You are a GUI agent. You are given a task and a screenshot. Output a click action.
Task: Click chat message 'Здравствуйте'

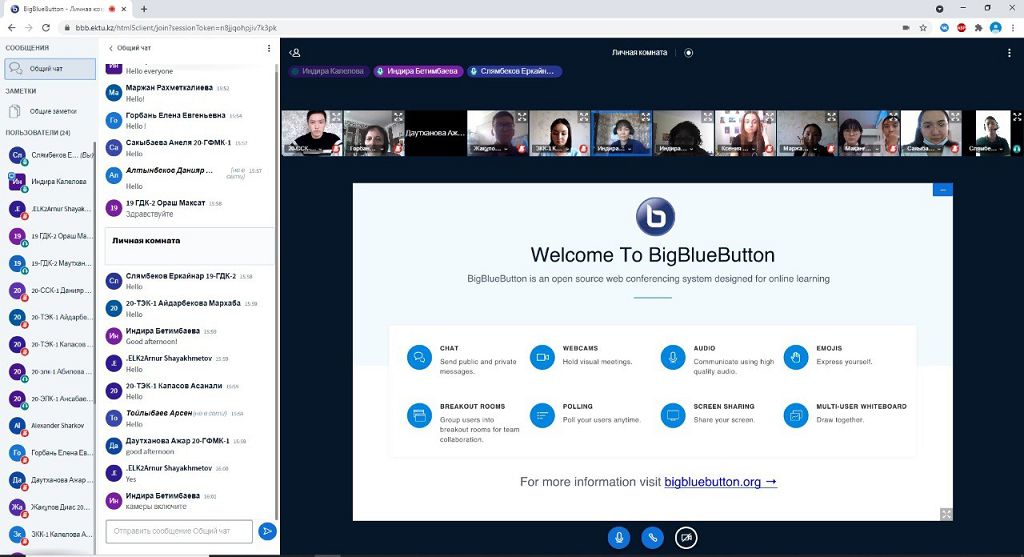(150, 214)
